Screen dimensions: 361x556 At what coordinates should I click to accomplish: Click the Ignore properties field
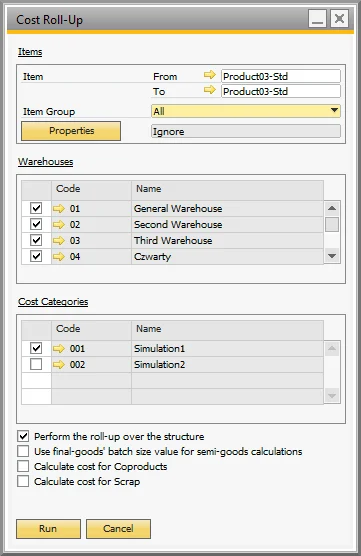(x=245, y=131)
